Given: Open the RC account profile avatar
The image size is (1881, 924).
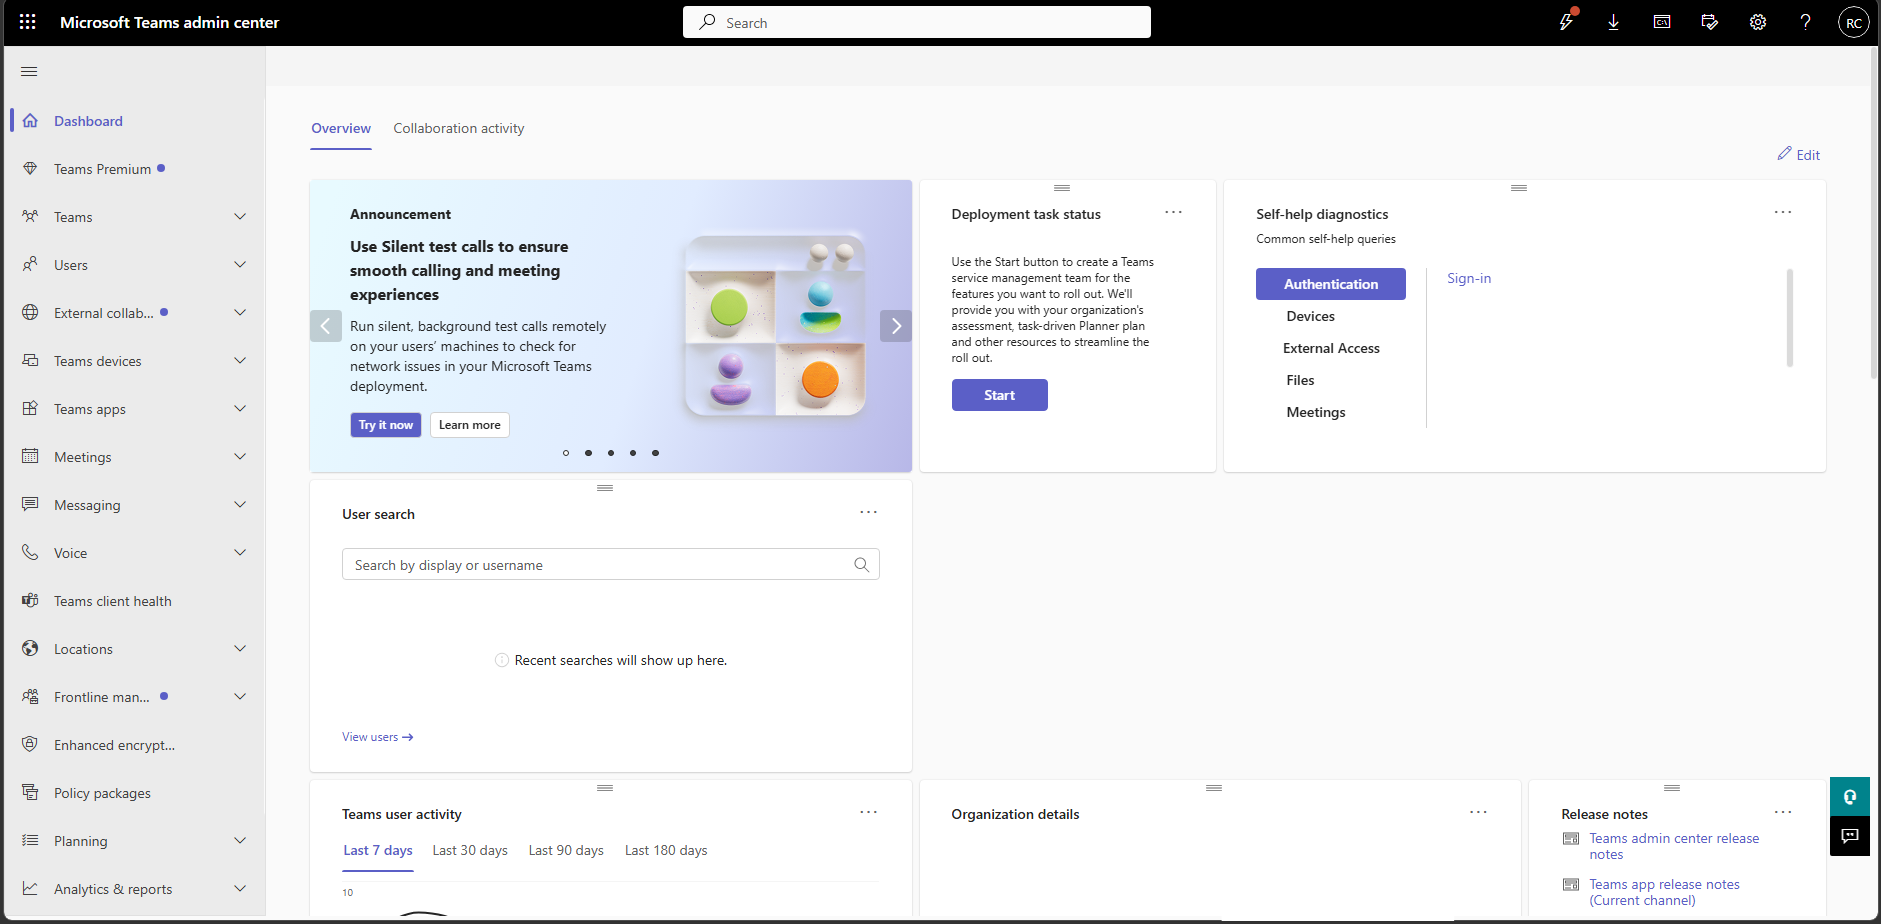Looking at the screenshot, I should click(1854, 22).
